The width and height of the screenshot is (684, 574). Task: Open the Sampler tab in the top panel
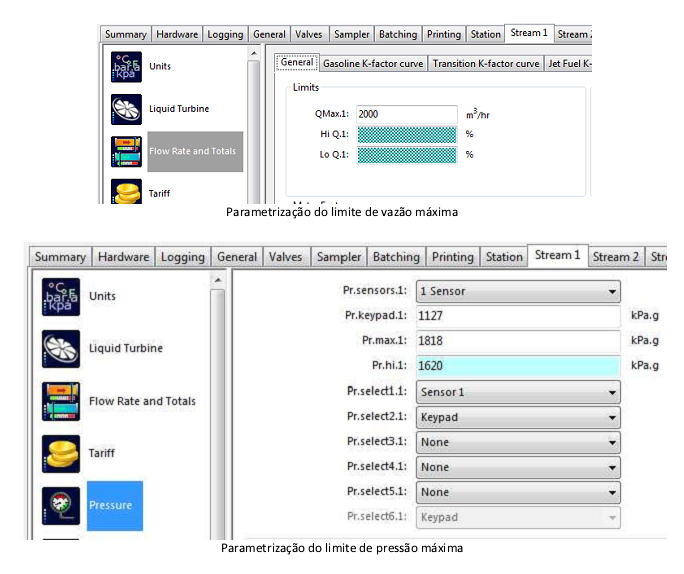coord(352,34)
